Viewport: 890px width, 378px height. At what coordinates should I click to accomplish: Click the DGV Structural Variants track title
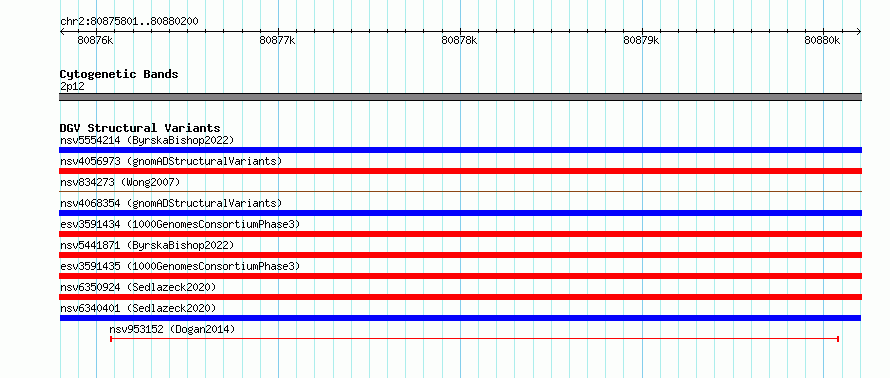[x=140, y=128]
